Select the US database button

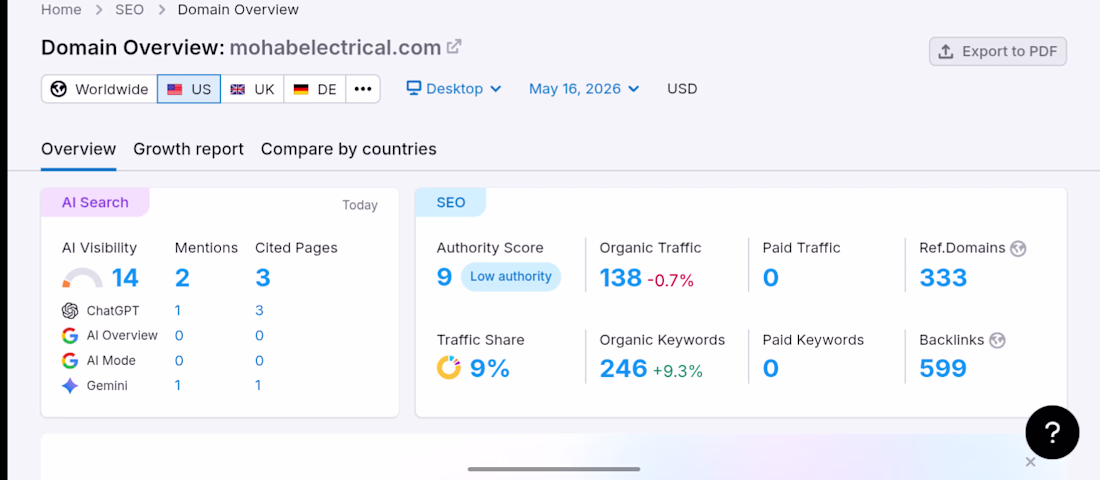pyautogui.click(x=189, y=89)
